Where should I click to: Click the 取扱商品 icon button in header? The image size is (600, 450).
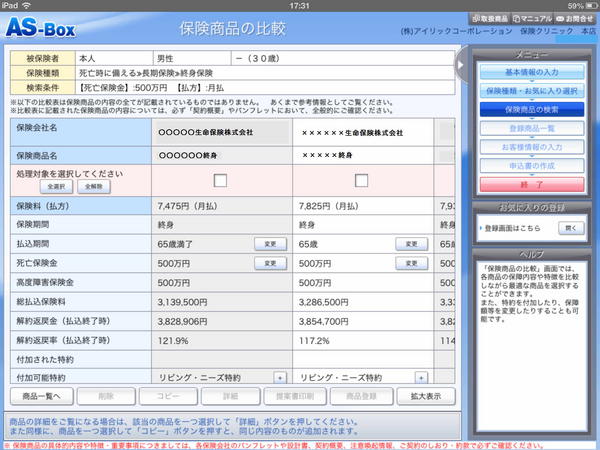pyautogui.click(x=481, y=19)
